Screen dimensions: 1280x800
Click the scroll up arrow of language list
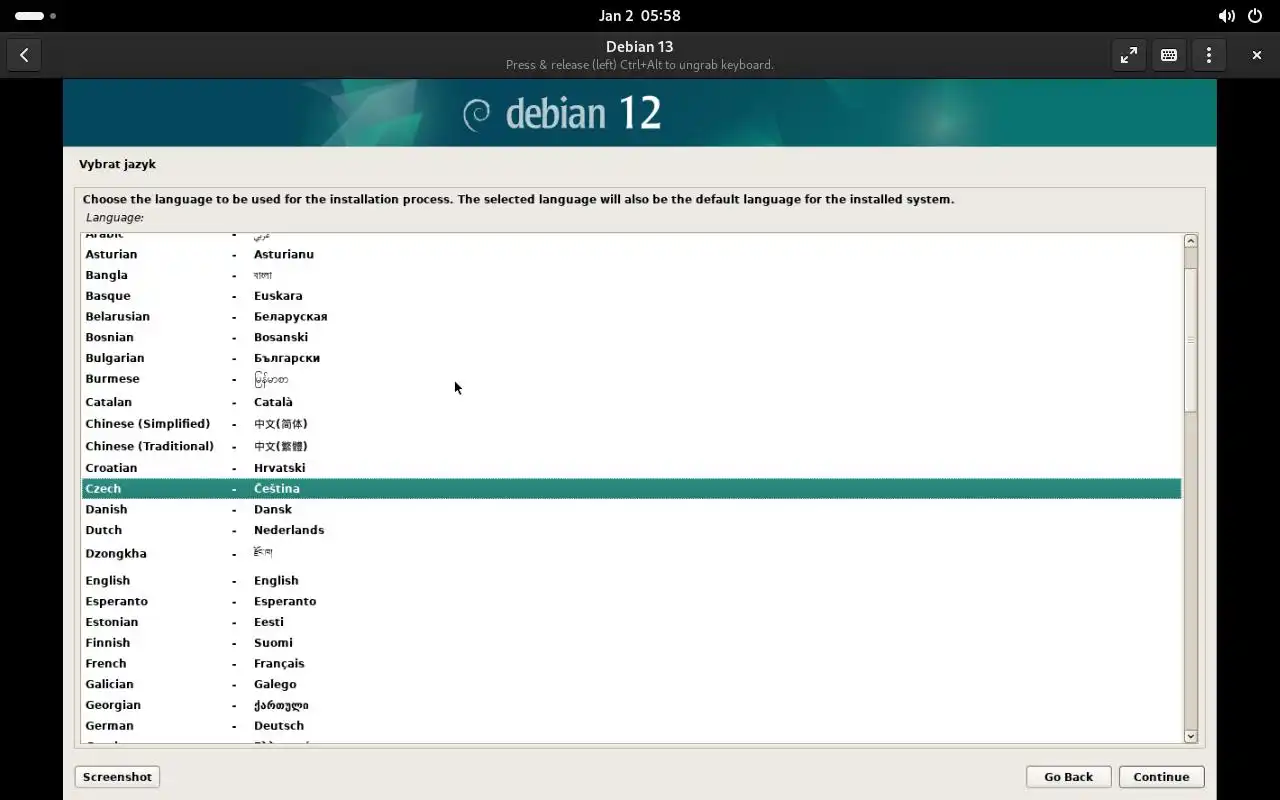1190,241
